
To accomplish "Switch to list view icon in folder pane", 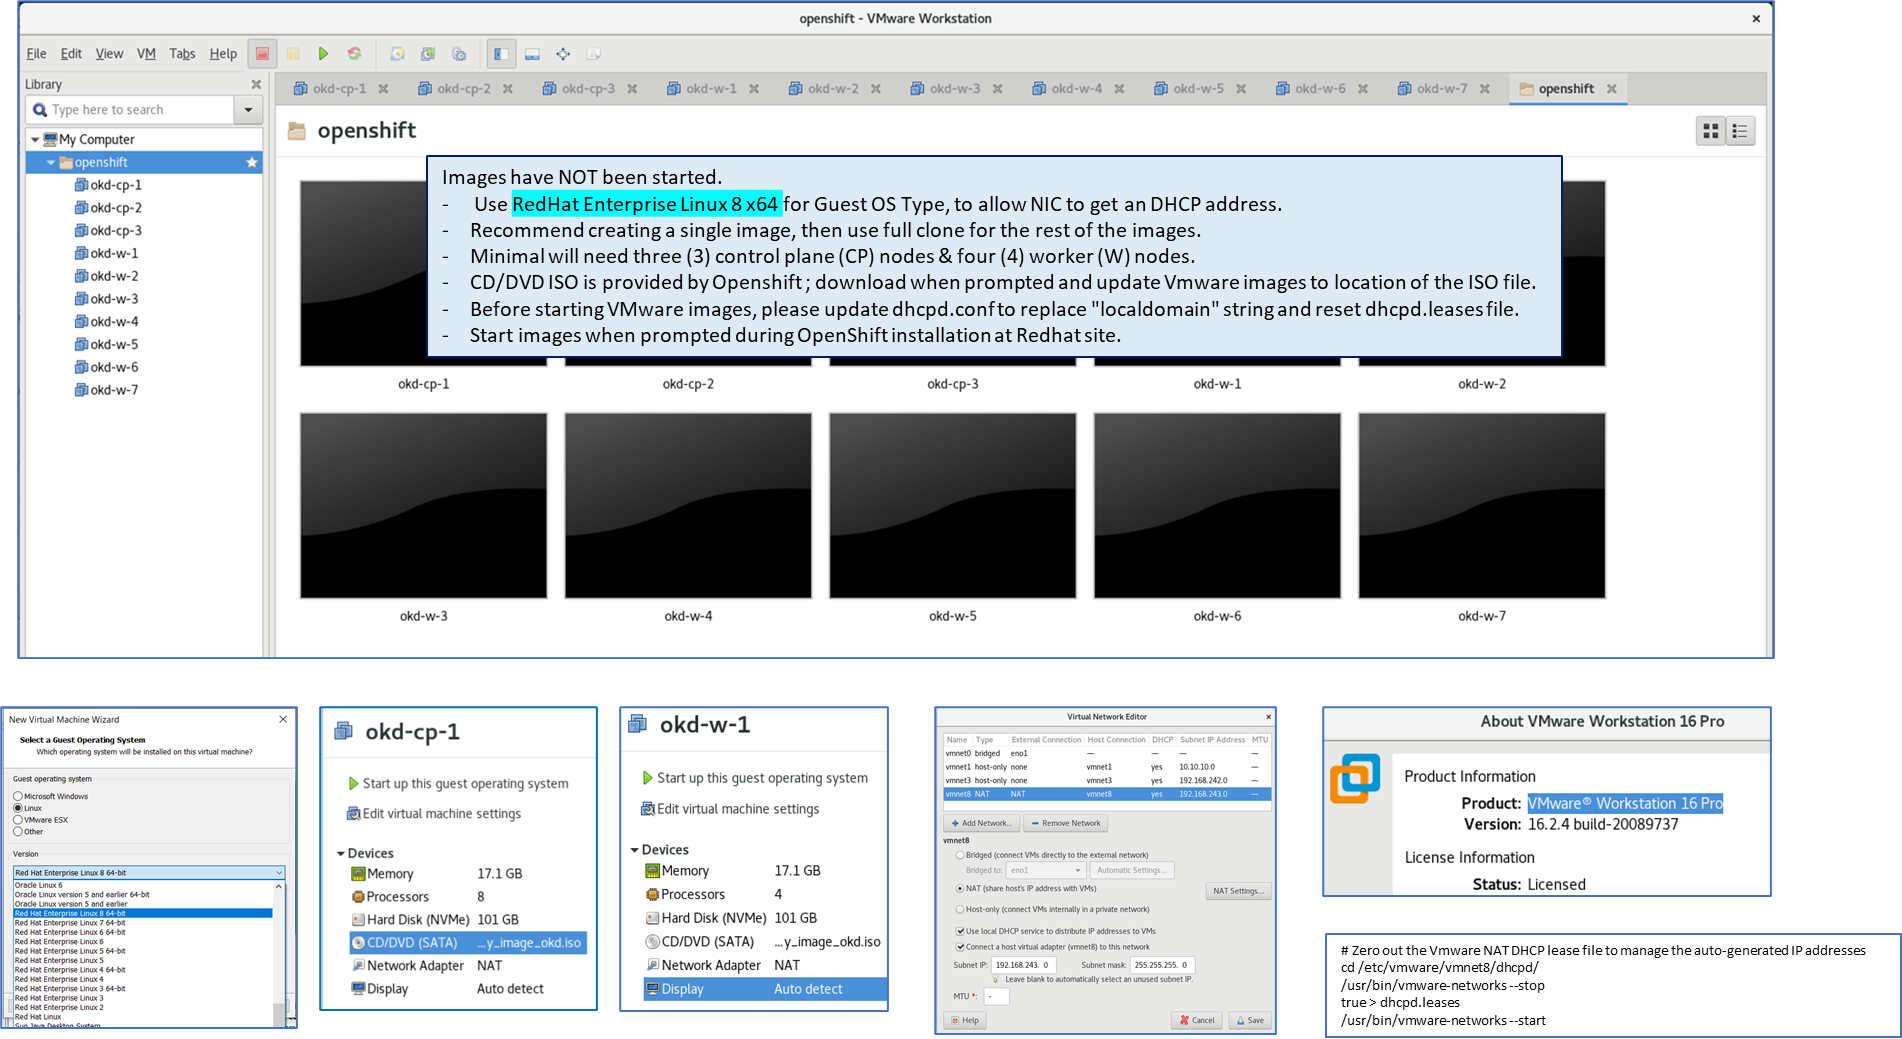I will coord(1740,131).
